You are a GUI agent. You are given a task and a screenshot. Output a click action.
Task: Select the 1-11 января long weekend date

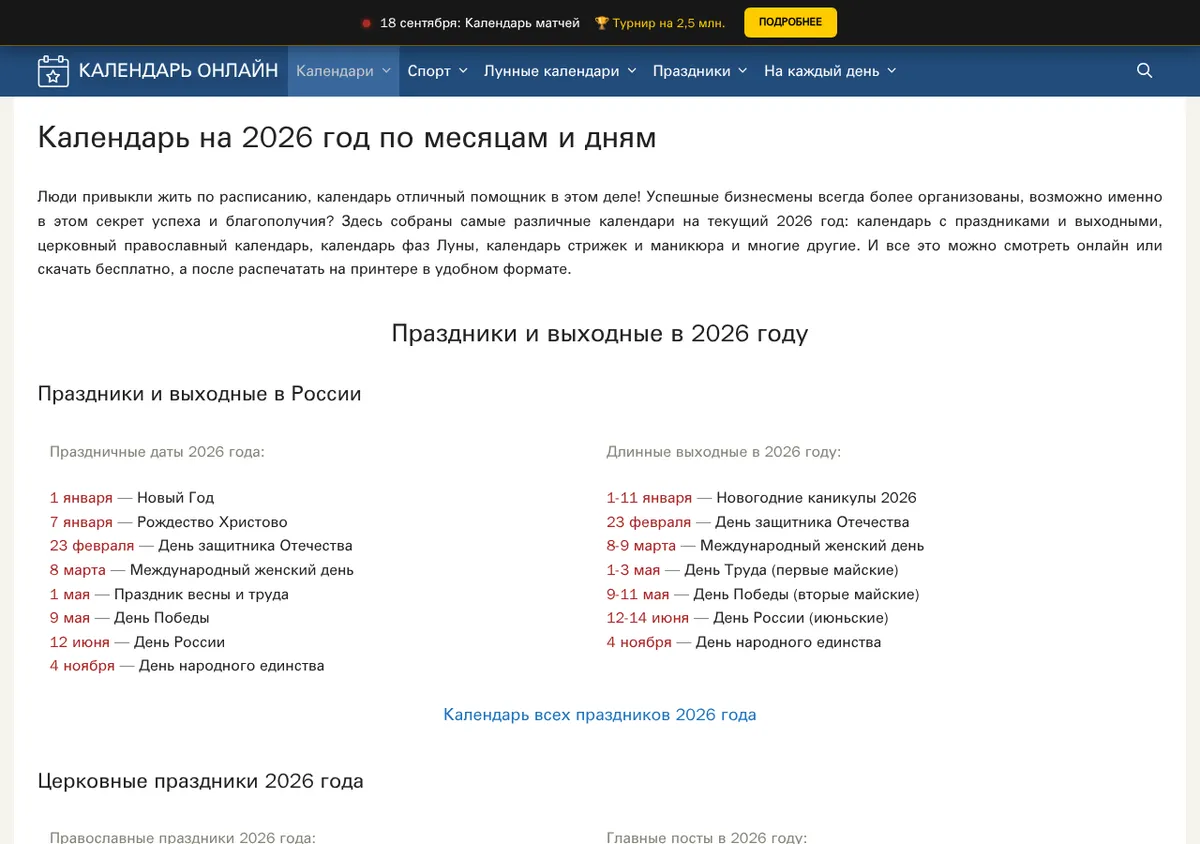tap(649, 498)
